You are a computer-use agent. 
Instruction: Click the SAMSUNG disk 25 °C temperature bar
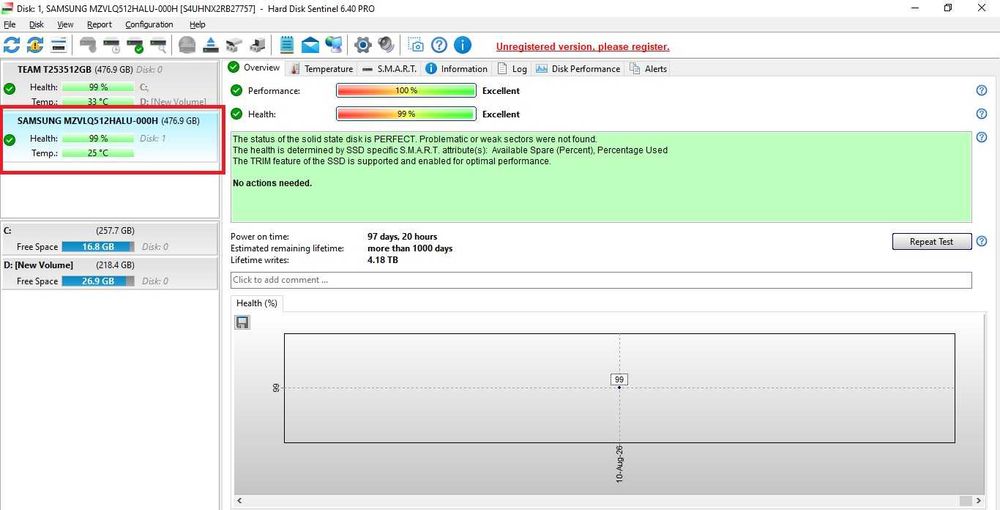pos(98,153)
